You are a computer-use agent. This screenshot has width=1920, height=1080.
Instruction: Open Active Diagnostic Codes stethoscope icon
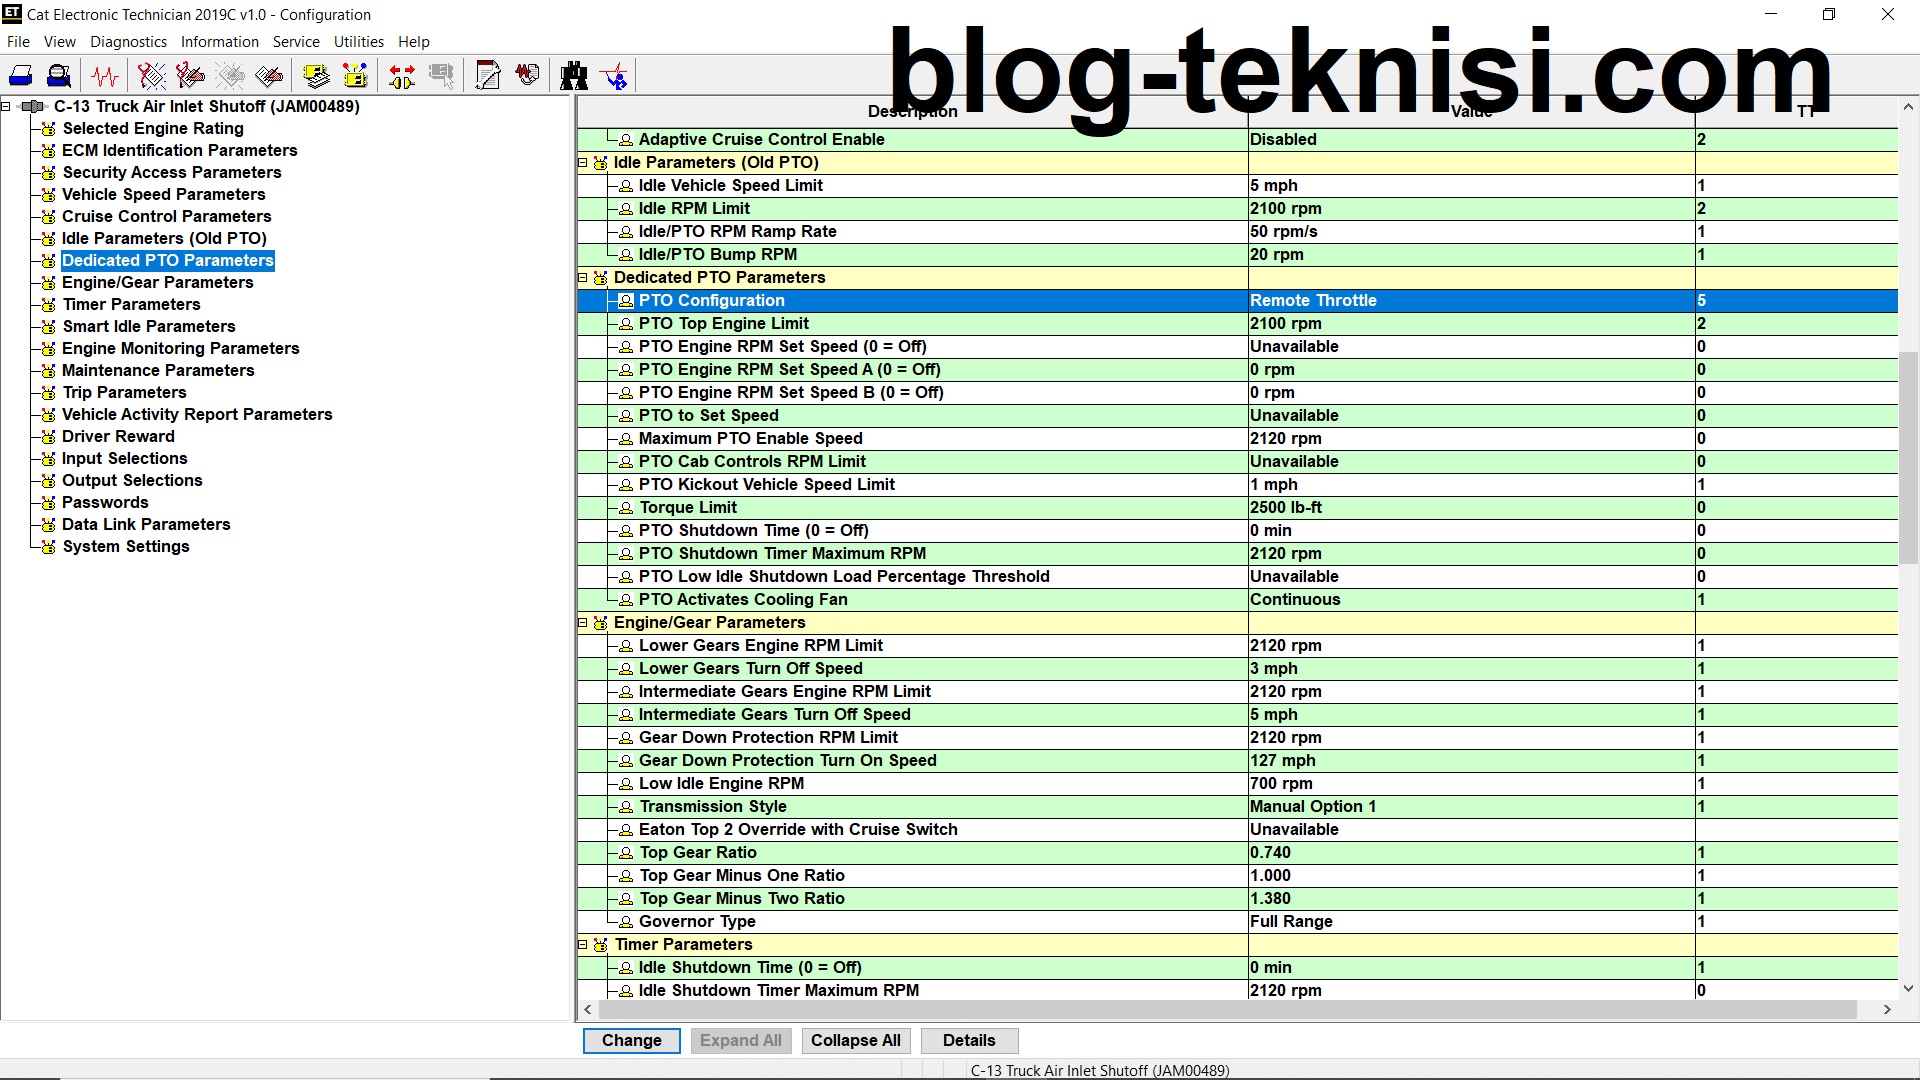pos(151,76)
